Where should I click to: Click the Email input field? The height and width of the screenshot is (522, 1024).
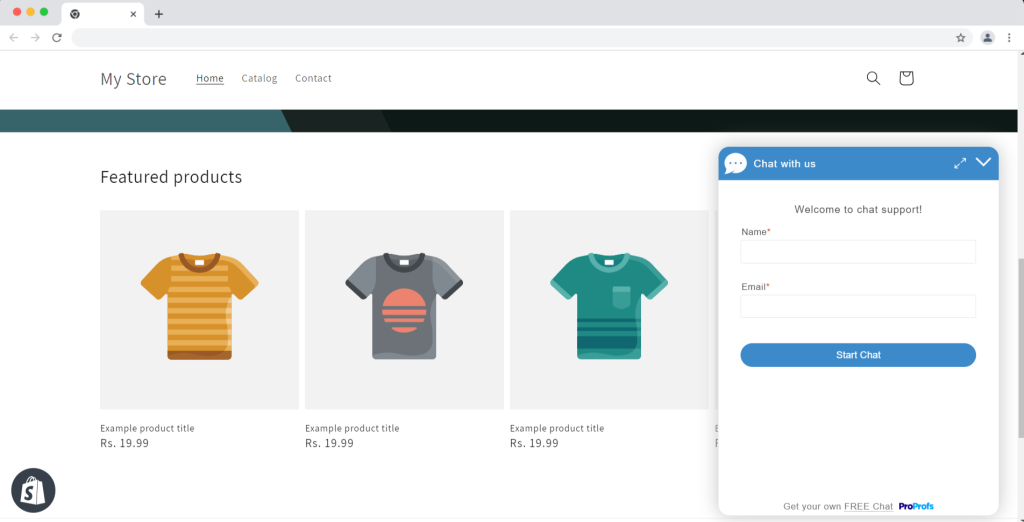tap(858, 306)
